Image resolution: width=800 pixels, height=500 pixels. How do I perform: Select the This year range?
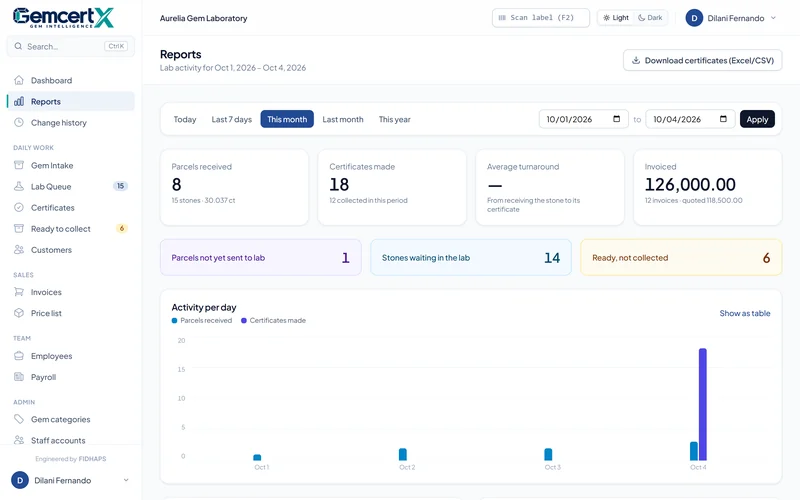tap(394, 119)
